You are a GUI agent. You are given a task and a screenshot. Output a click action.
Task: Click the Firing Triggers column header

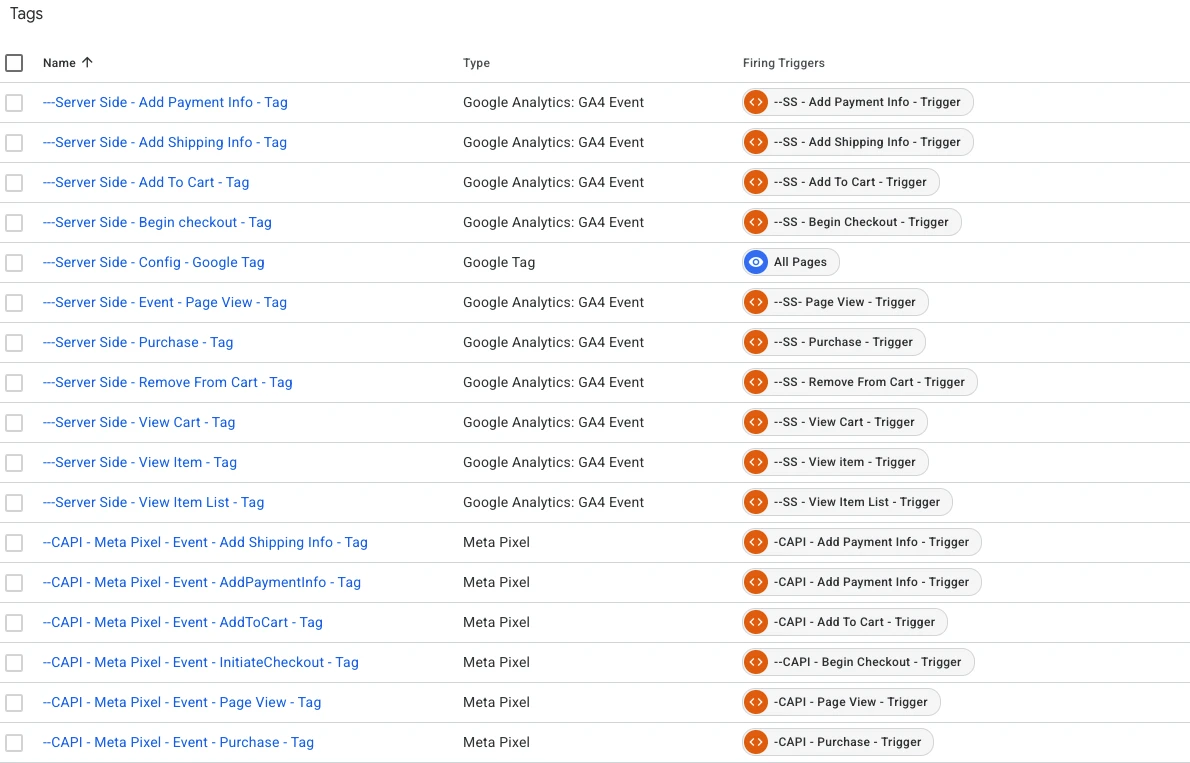coord(784,63)
